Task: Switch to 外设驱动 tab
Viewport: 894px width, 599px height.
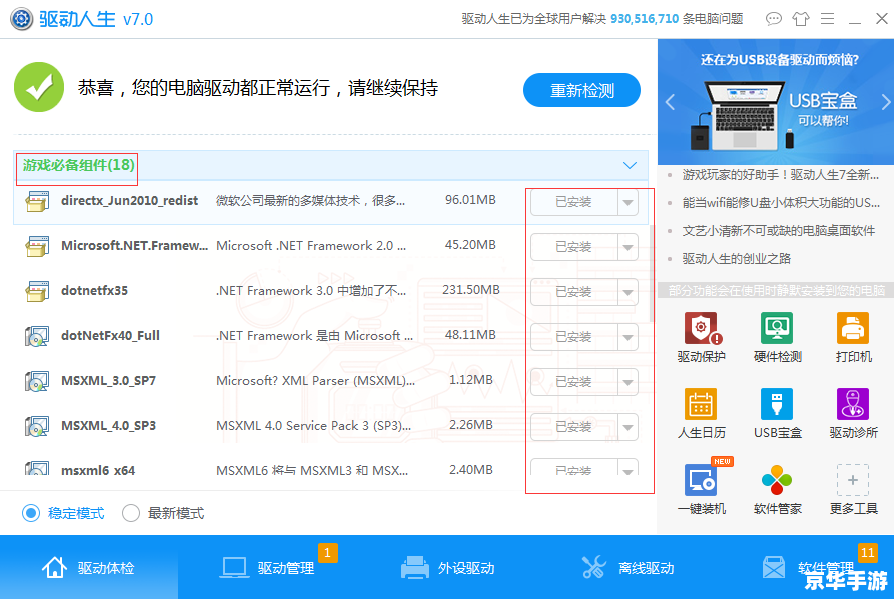Action: point(448,568)
